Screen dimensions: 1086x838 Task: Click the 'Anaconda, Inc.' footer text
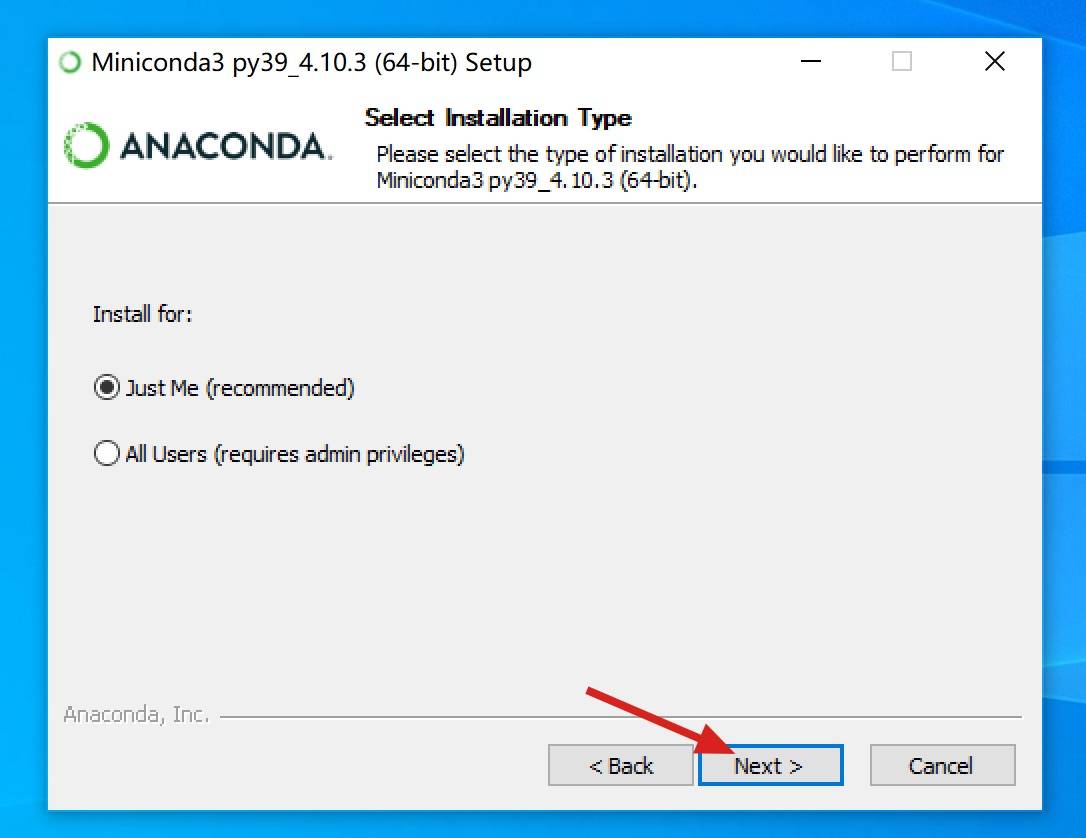pos(136,714)
